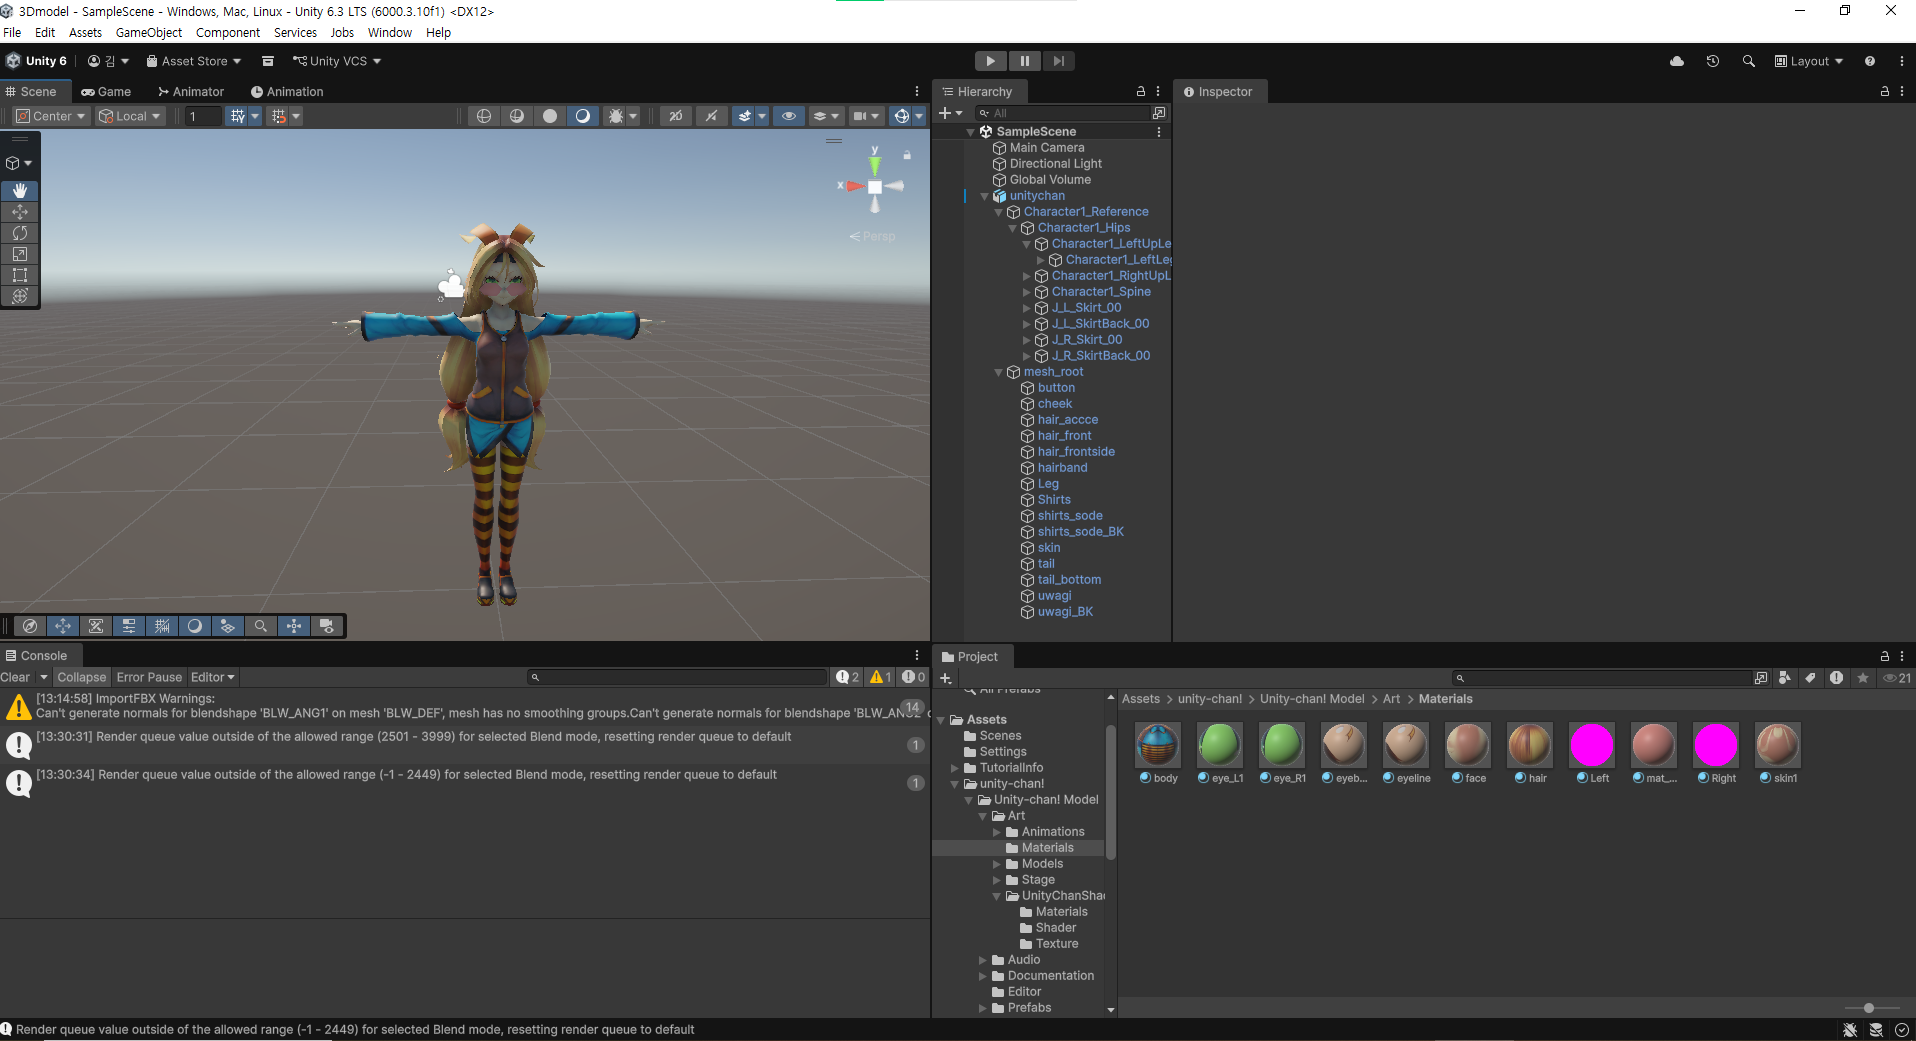Screen dimensions: 1916x1041
Task: Open the Console Editor target dropdown
Action: click(213, 677)
